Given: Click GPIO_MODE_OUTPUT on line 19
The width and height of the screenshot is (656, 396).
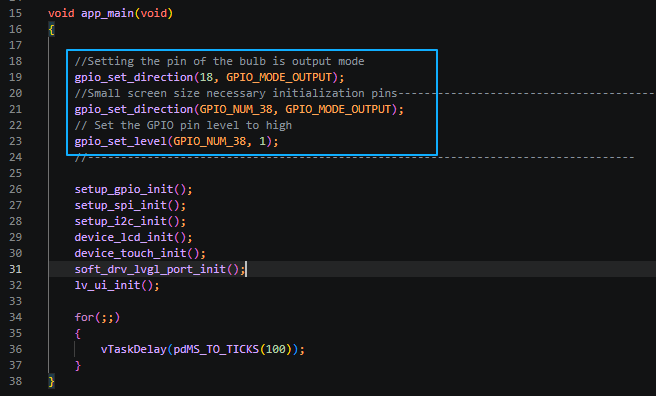Looking at the screenshot, I should click(x=279, y=77).
